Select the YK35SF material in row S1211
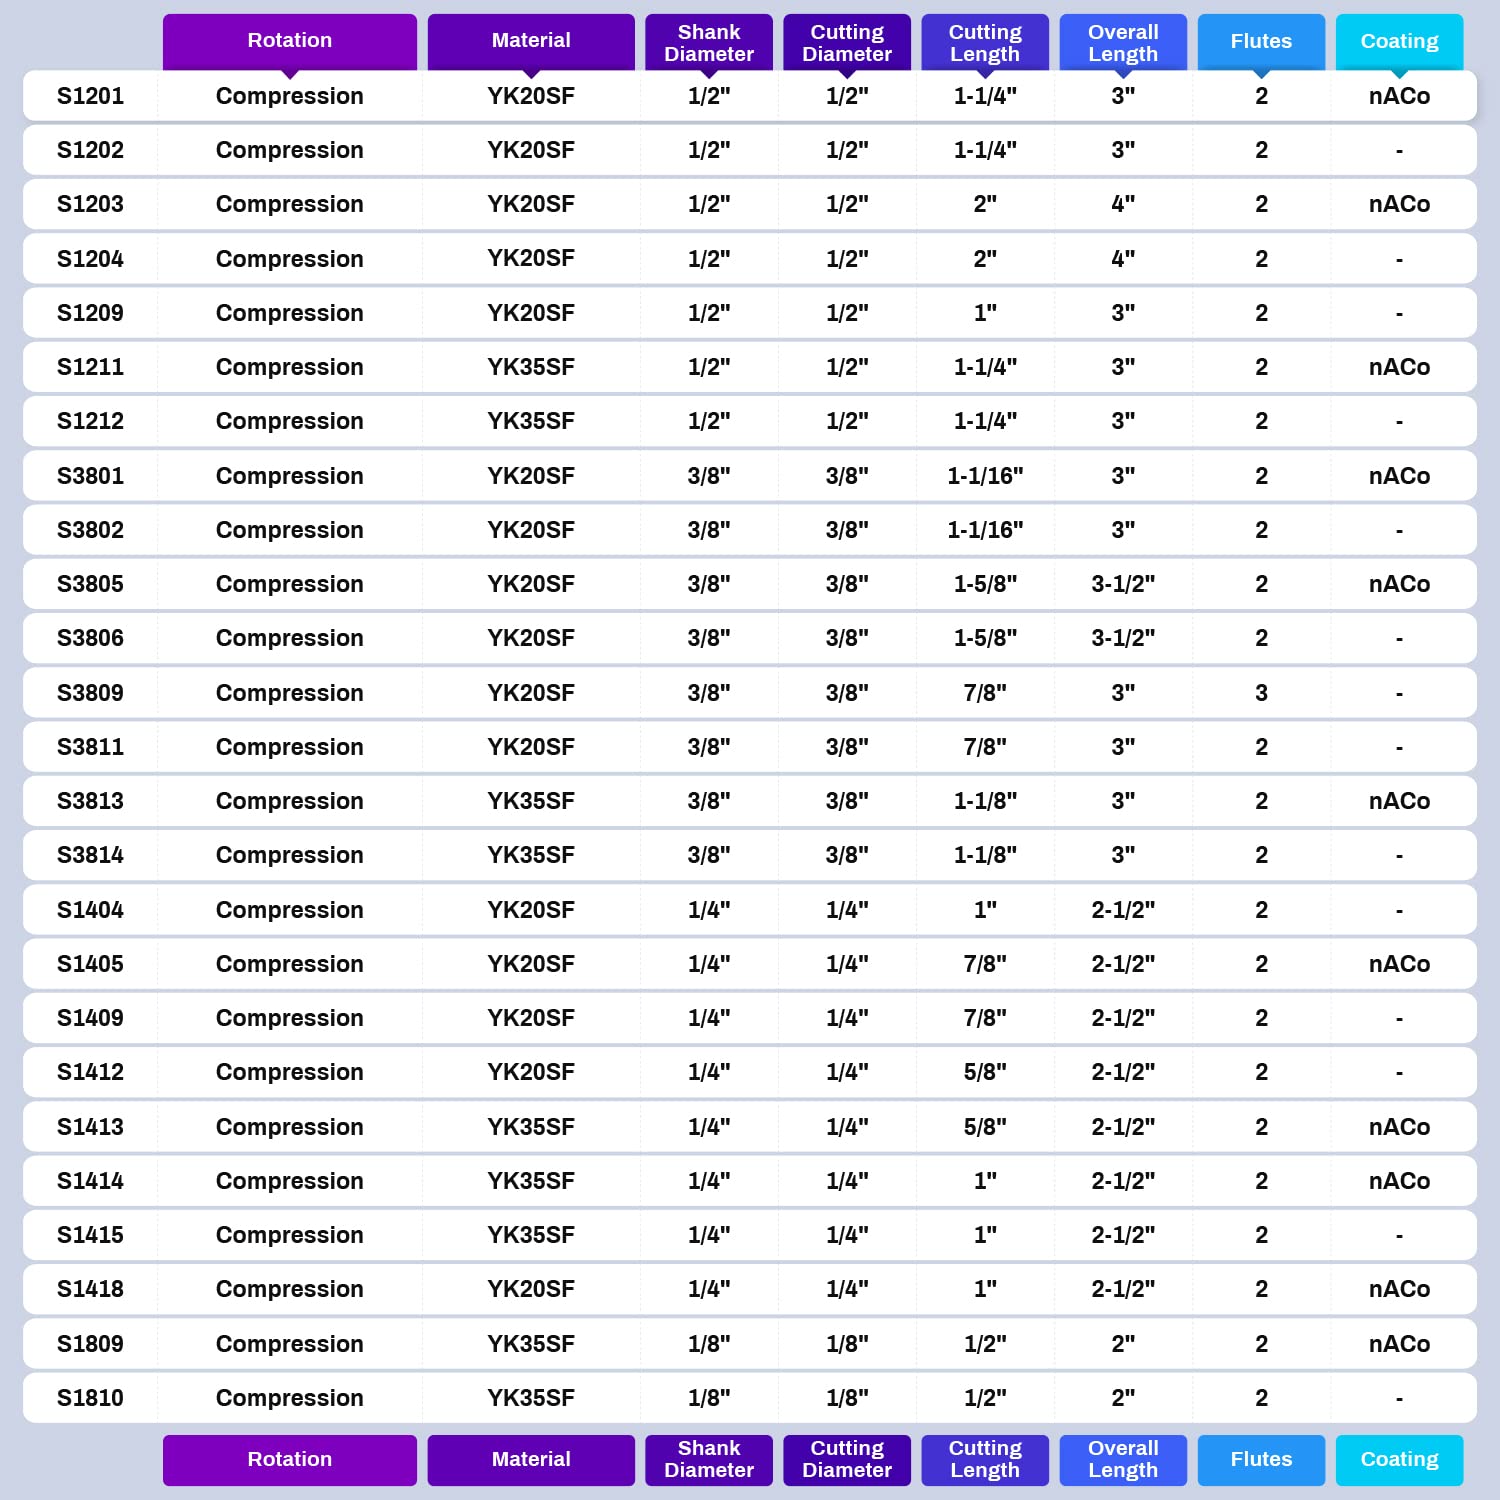 coord(531,367)
